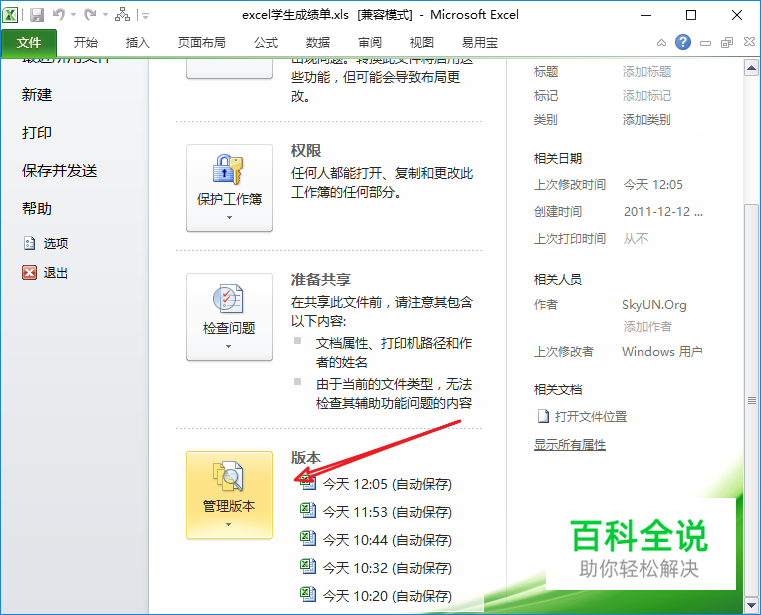Image resolution: width=761 pixels, height=615 pixels.
Task: Click the Undo arrow icon
Action: [x=58, y=15]
